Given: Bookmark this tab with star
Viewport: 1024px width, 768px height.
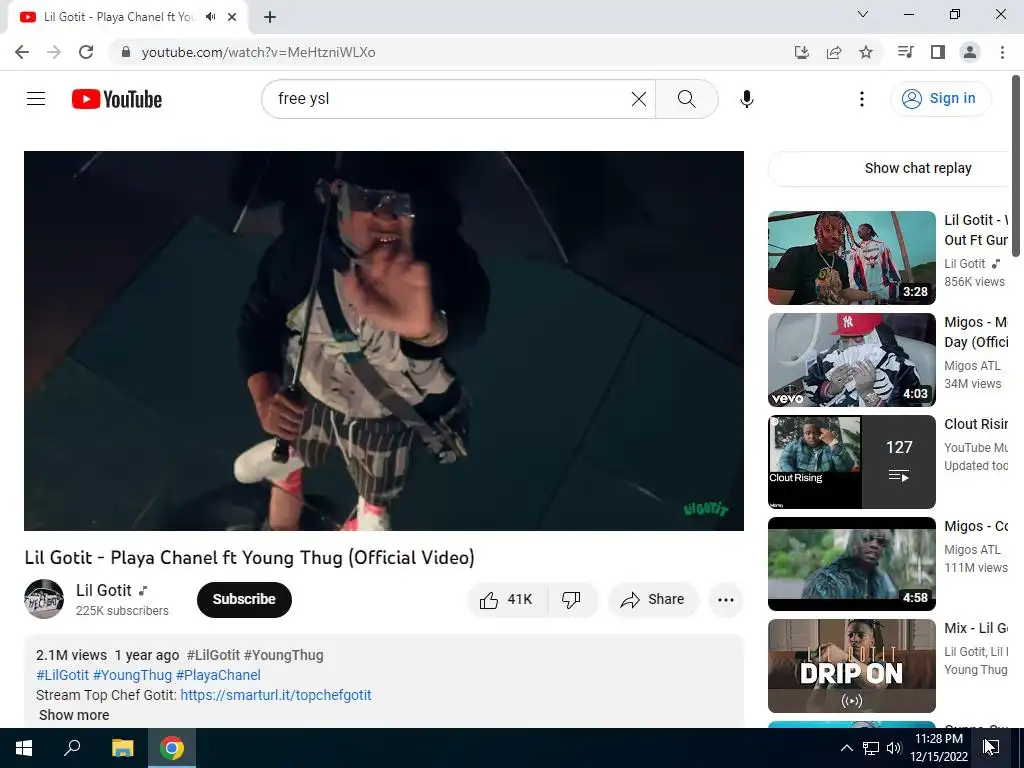Looking at the screenshot, I should 866,52.
